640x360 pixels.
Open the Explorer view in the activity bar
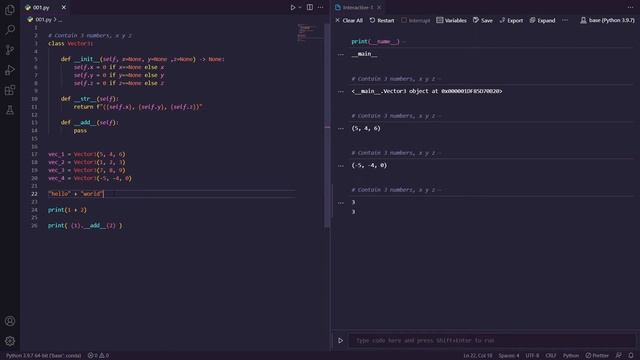tap(10, 9)
